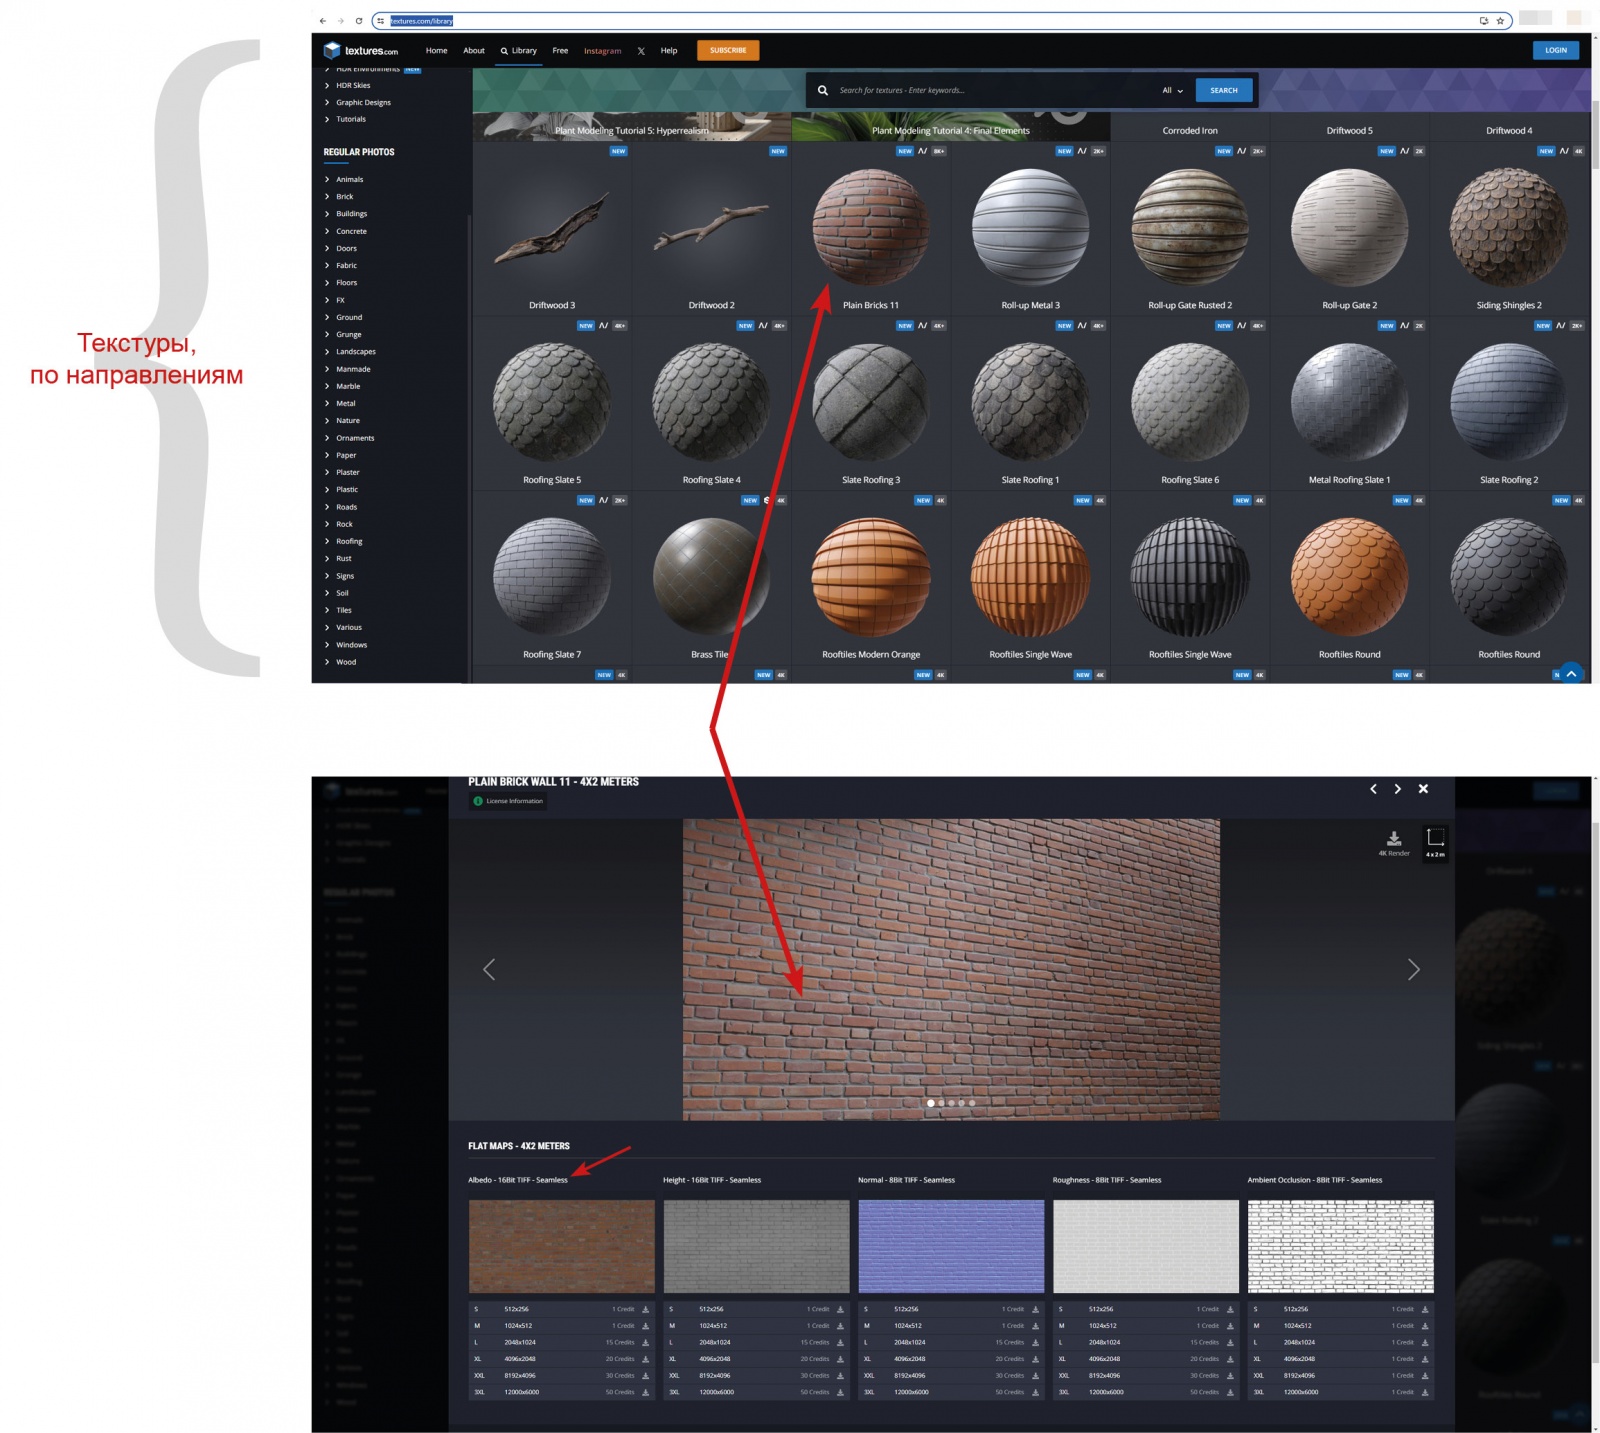
Task: Click the SEARCH button
Action: [x=1224, y=90]
